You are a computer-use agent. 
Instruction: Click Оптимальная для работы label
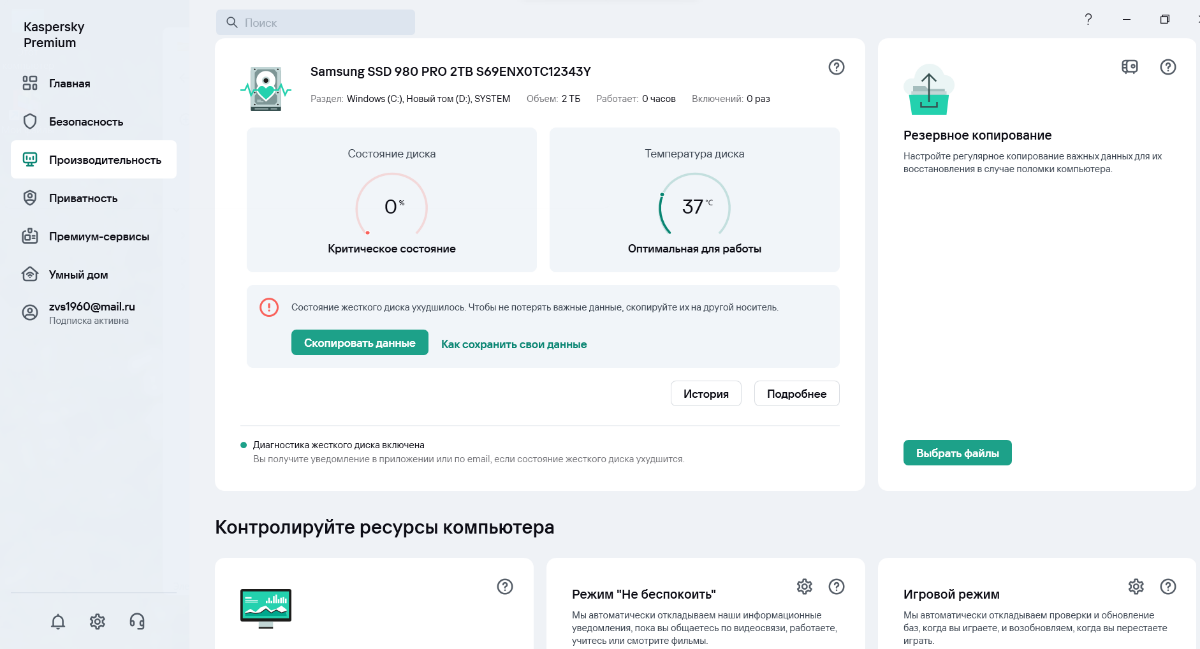coord(694,249)
